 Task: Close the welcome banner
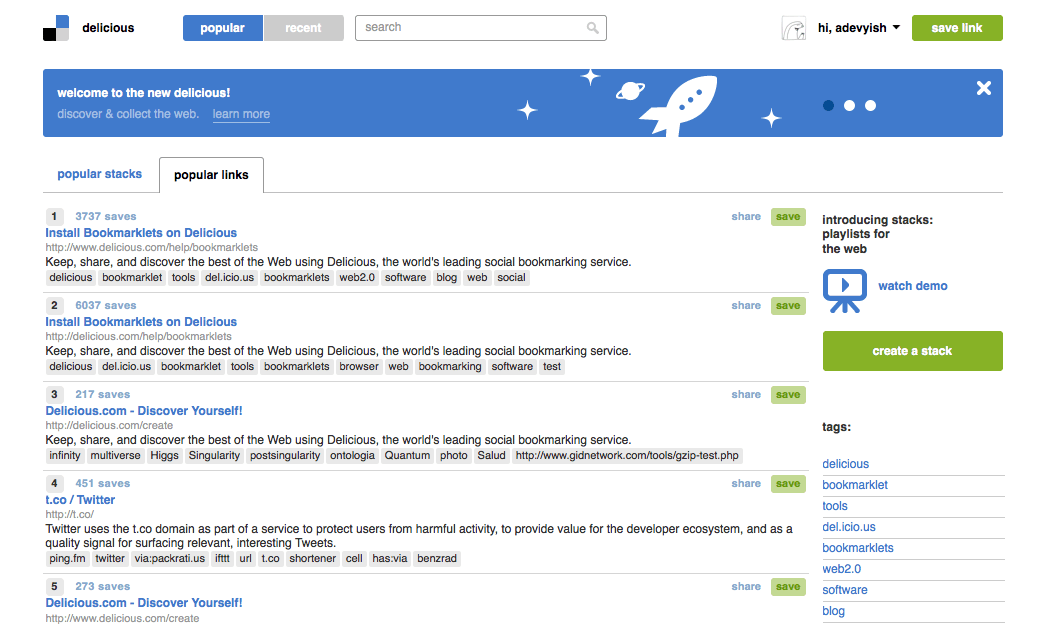click(984, 88)
